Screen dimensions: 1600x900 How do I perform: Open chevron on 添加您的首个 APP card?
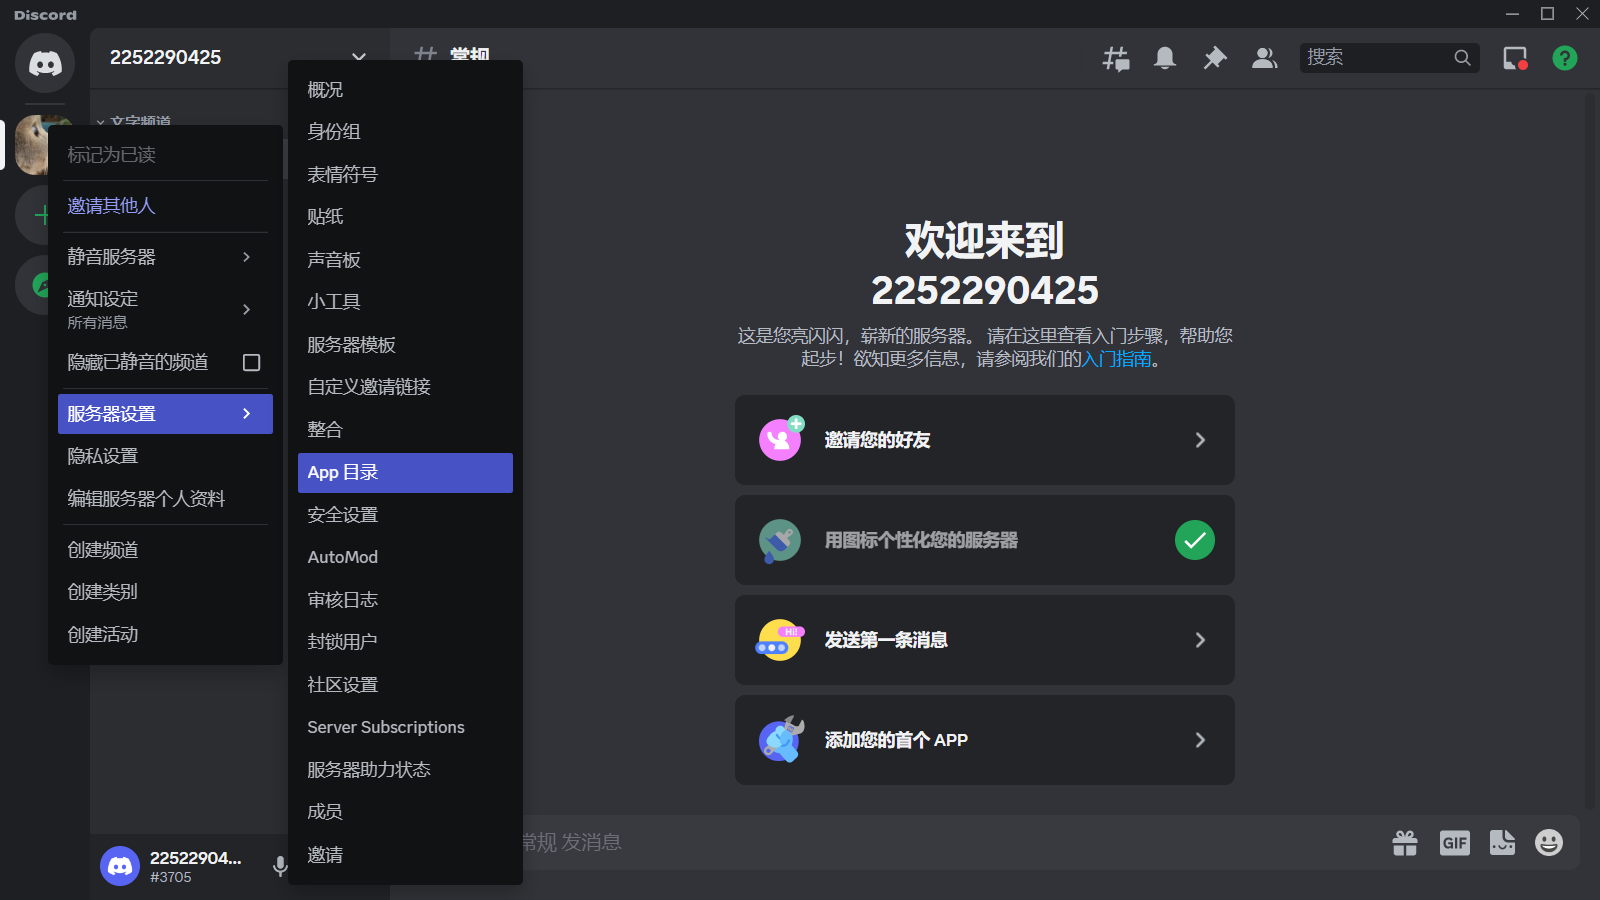[x=1200, y=740]
